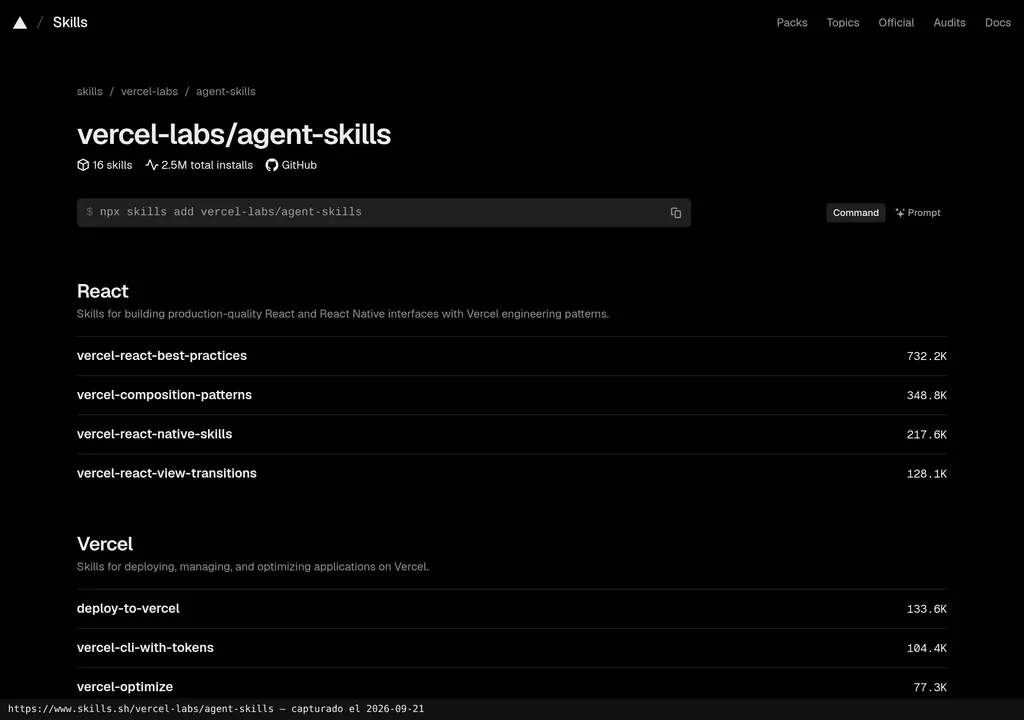1024x720 pixels.
Task: Click the React section heading
Action: (103, 291)
